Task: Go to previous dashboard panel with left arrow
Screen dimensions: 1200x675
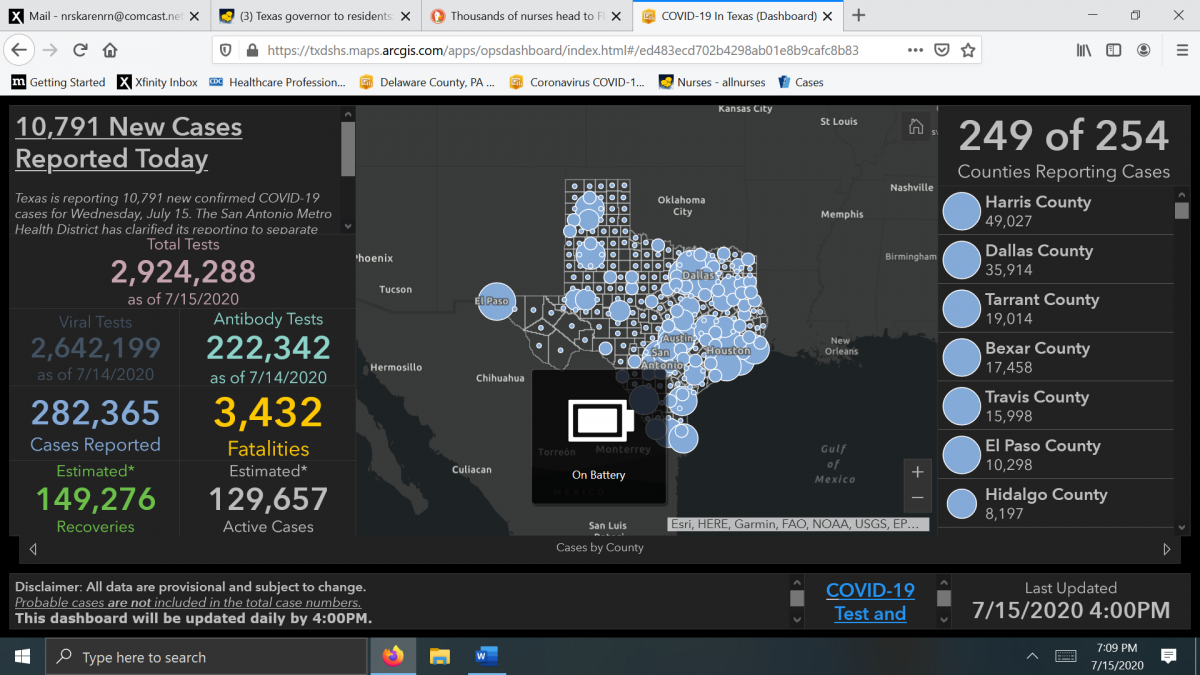Action: click(33, 549)
